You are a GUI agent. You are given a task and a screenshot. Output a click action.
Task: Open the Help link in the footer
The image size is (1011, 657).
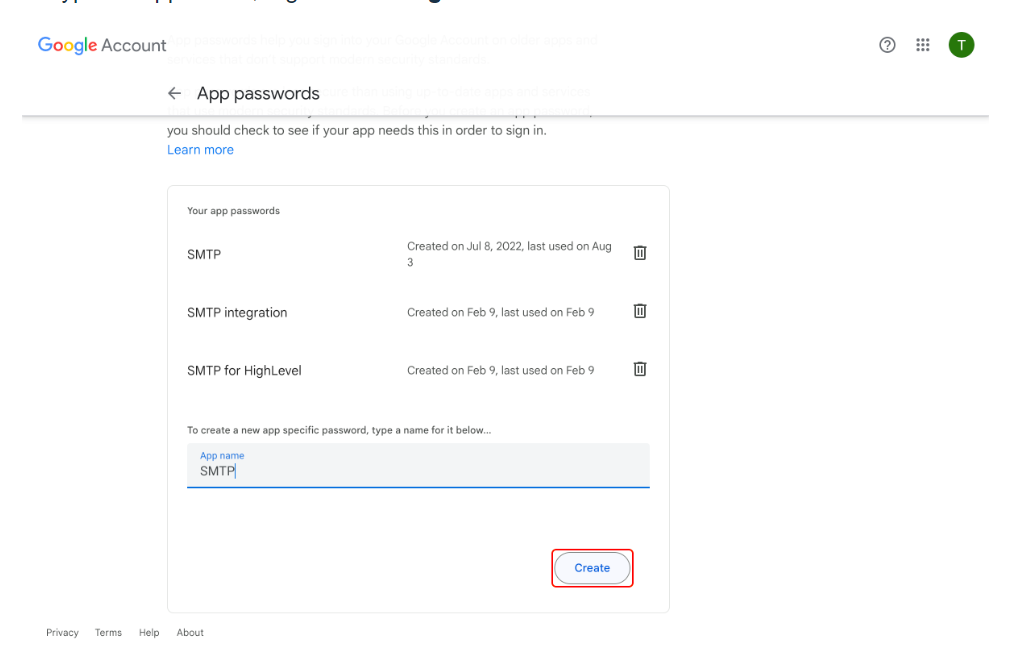[x=149, y=633]
